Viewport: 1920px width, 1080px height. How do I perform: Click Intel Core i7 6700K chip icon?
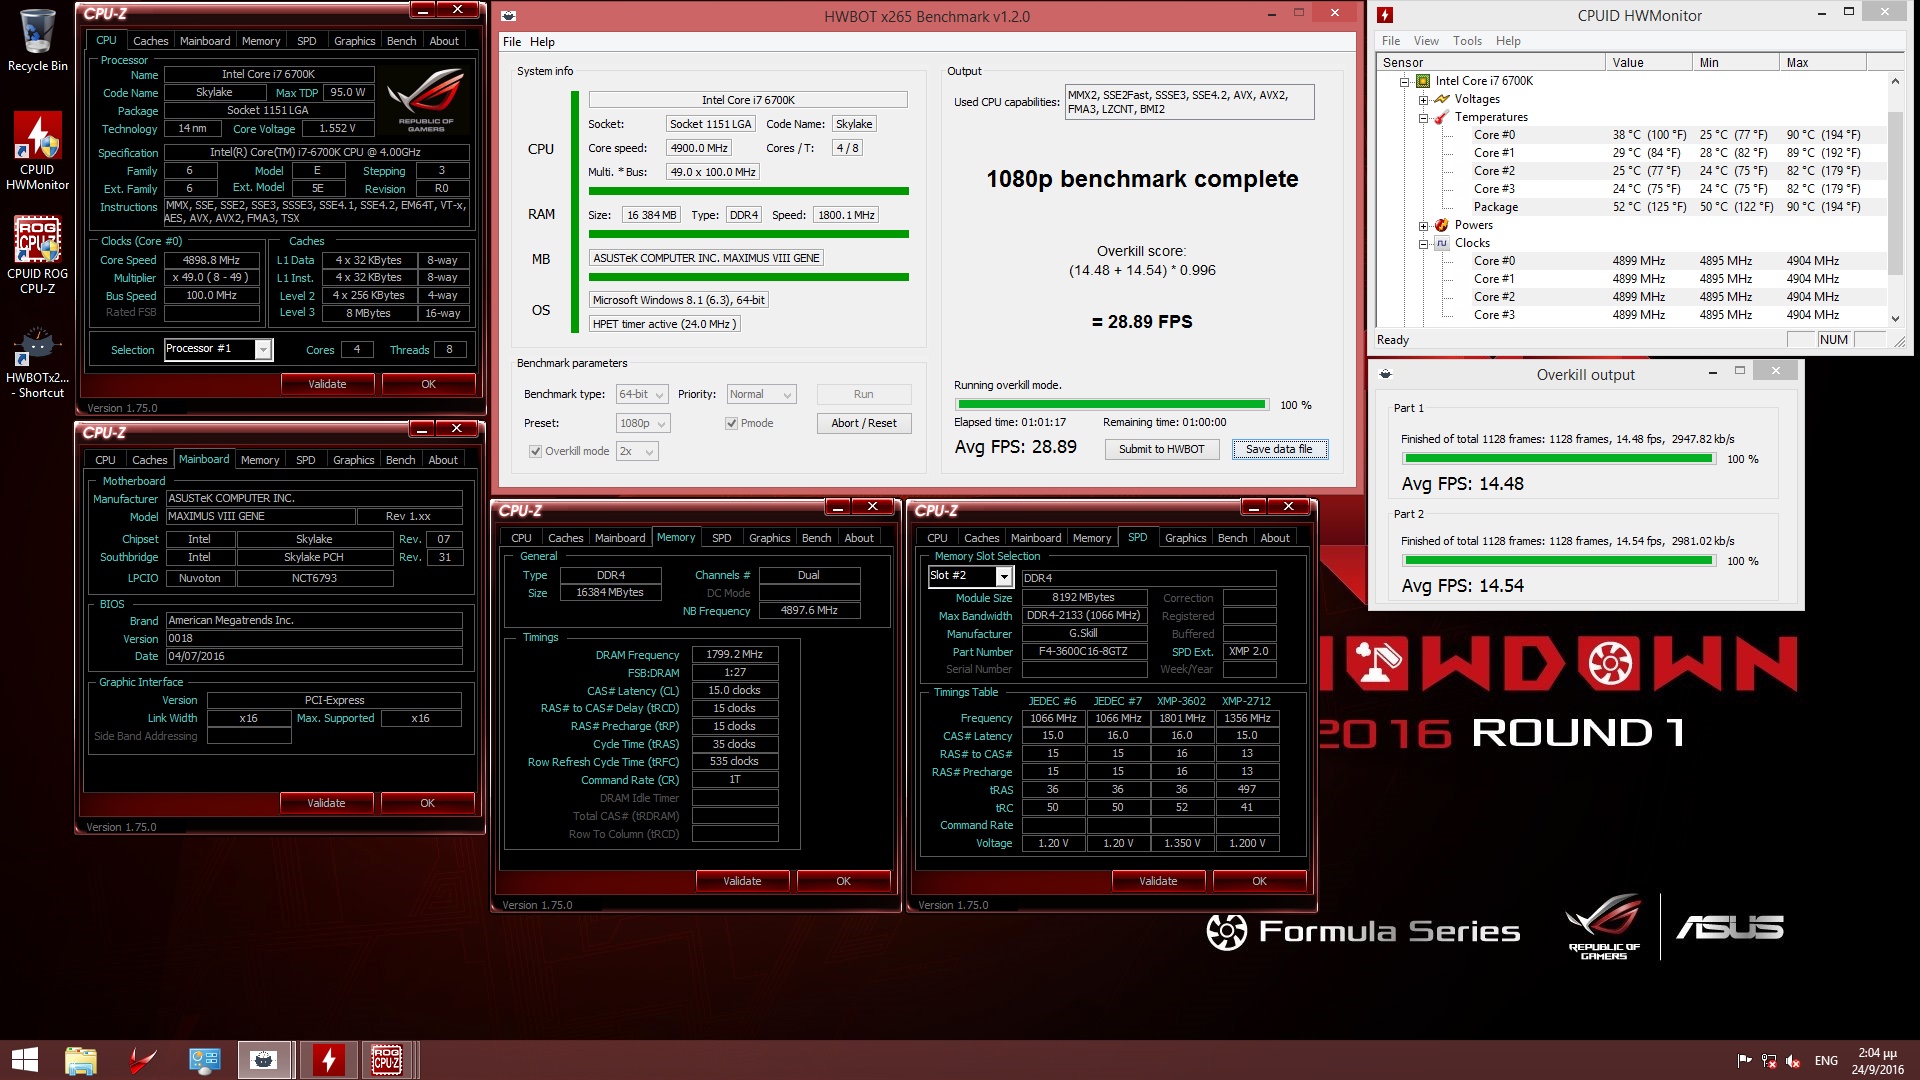pos(1422,81)
